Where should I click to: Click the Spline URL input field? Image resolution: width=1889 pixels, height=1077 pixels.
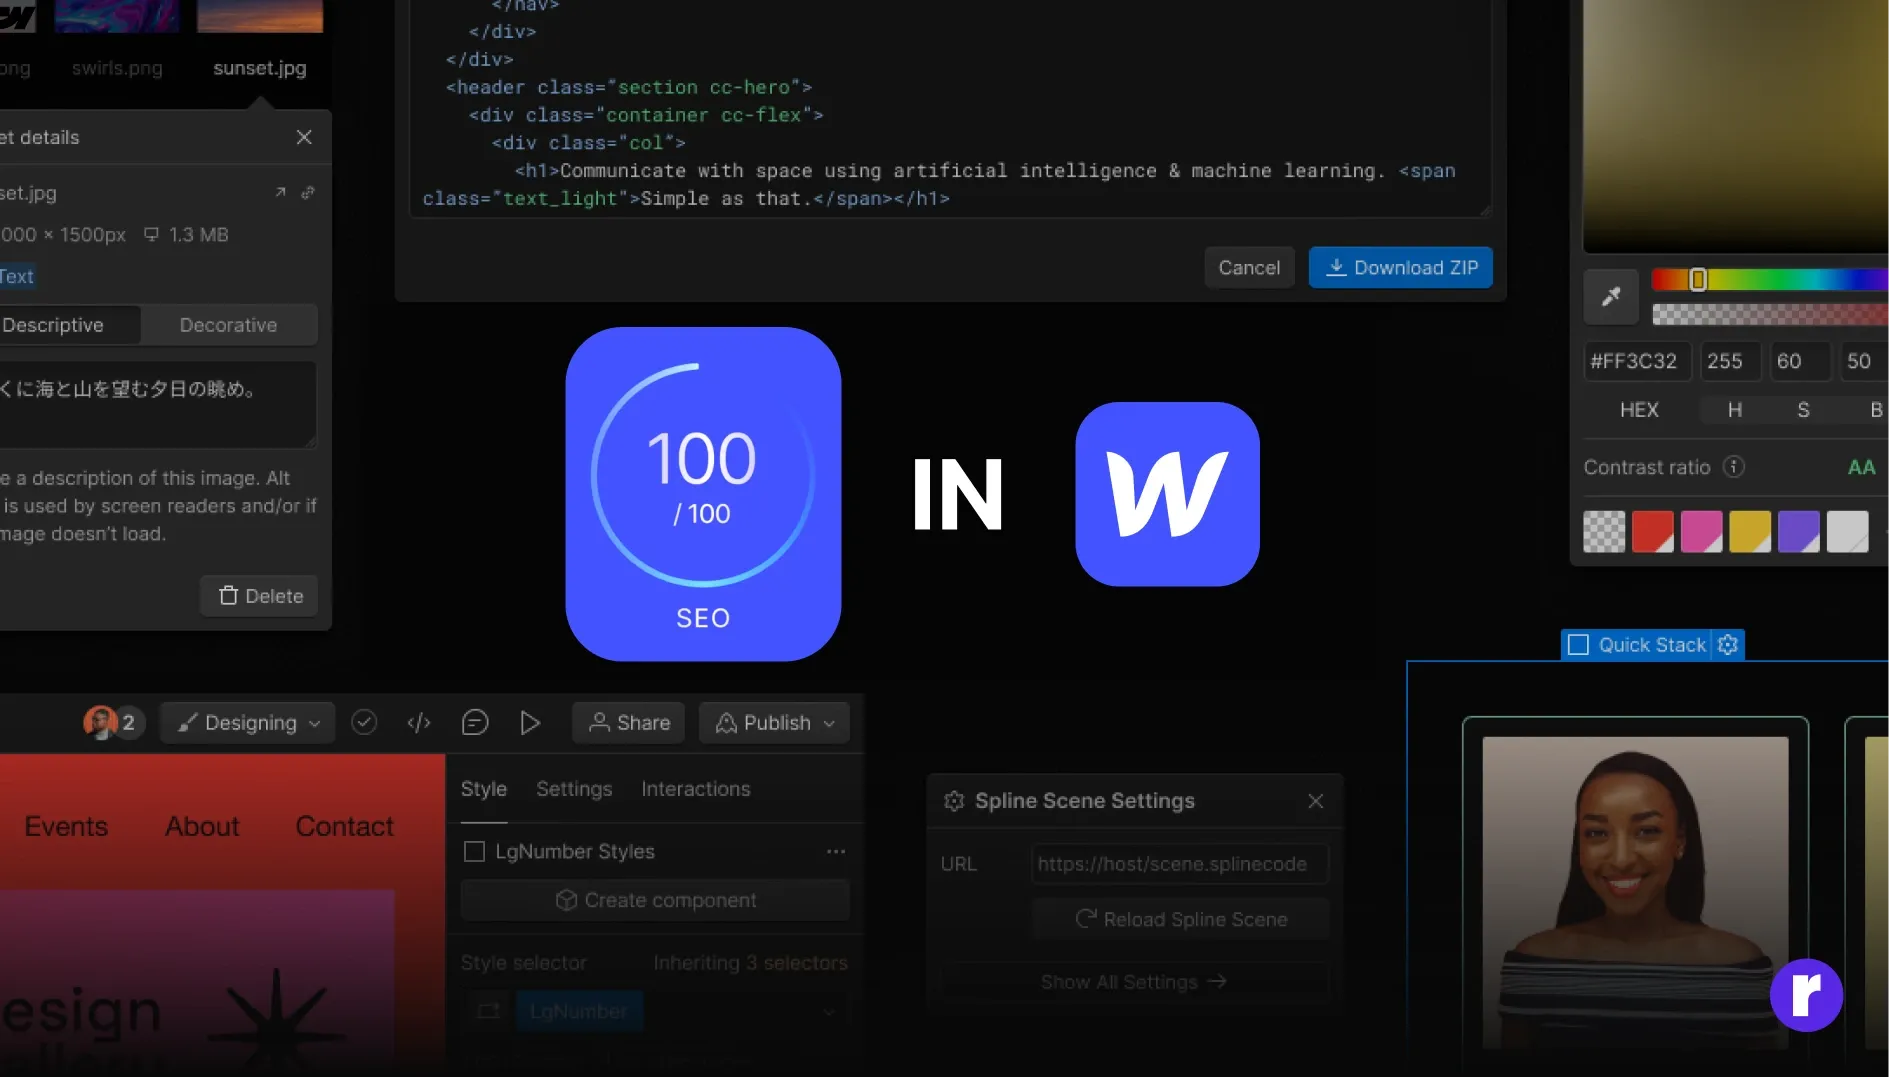(x=1180, y=864)
